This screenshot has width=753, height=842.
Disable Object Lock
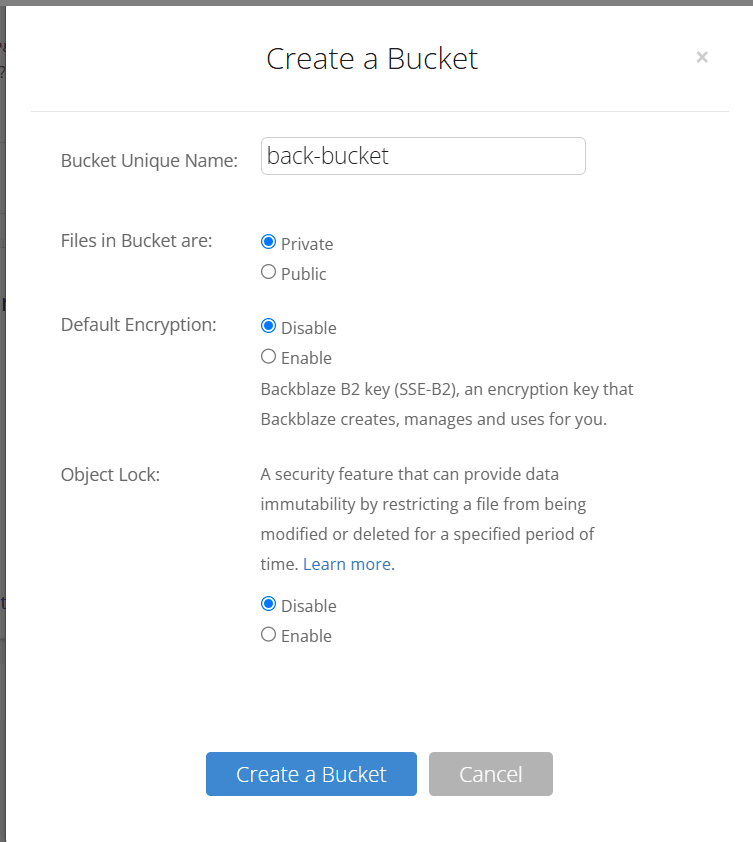point(268,603)
